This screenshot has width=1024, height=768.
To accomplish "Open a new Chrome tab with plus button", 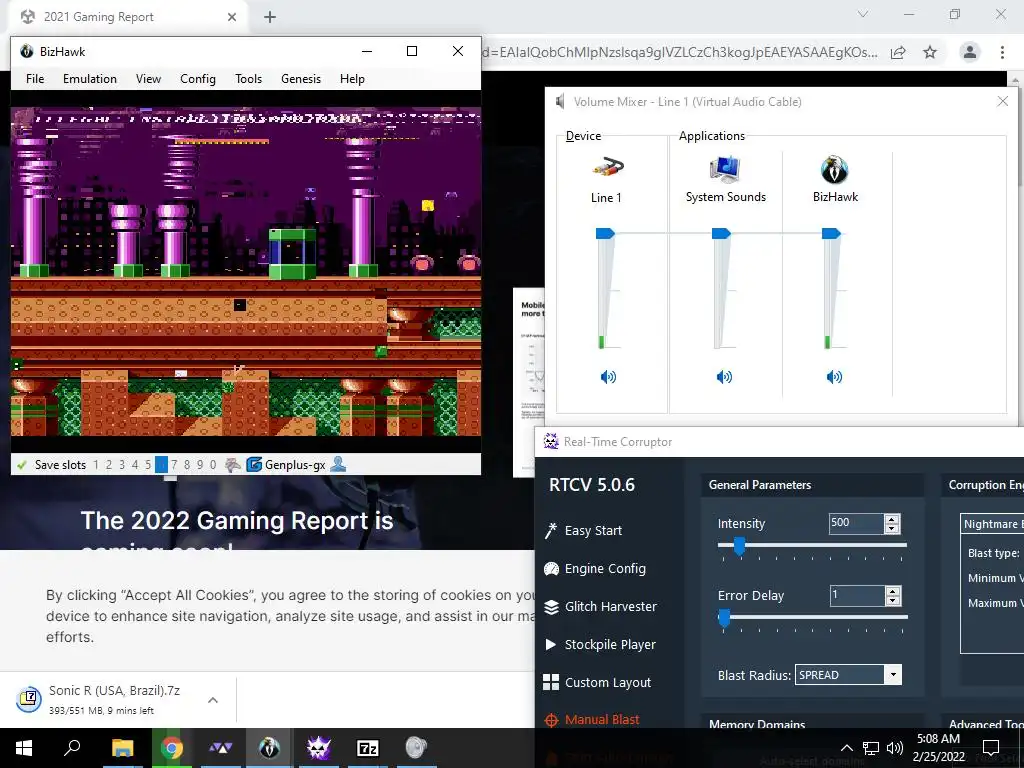I will click(x=270, y=17).
